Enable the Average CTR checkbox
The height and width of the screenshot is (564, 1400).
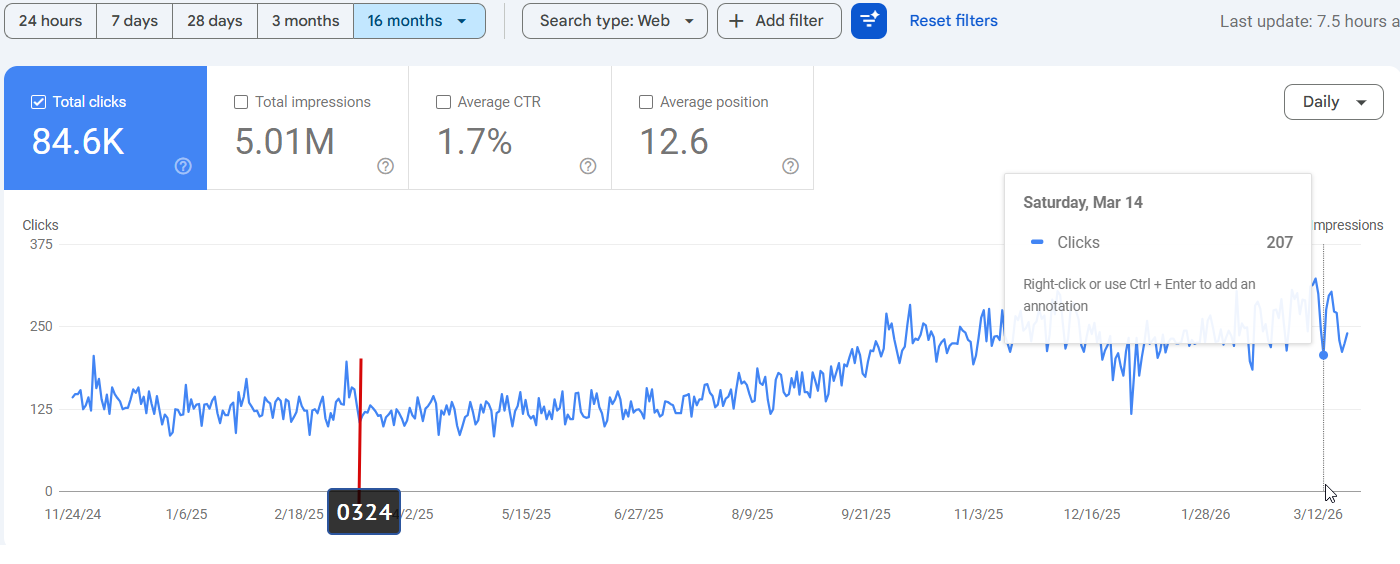click(x=443, y=102)
